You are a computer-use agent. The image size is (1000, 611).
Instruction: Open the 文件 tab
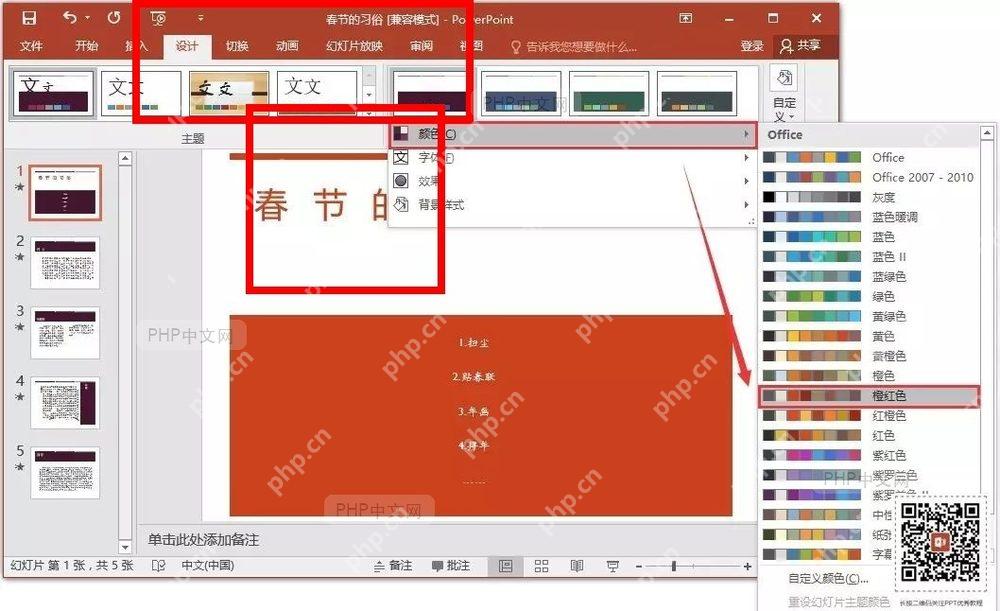pyautogui.click(x=31, y=46)
